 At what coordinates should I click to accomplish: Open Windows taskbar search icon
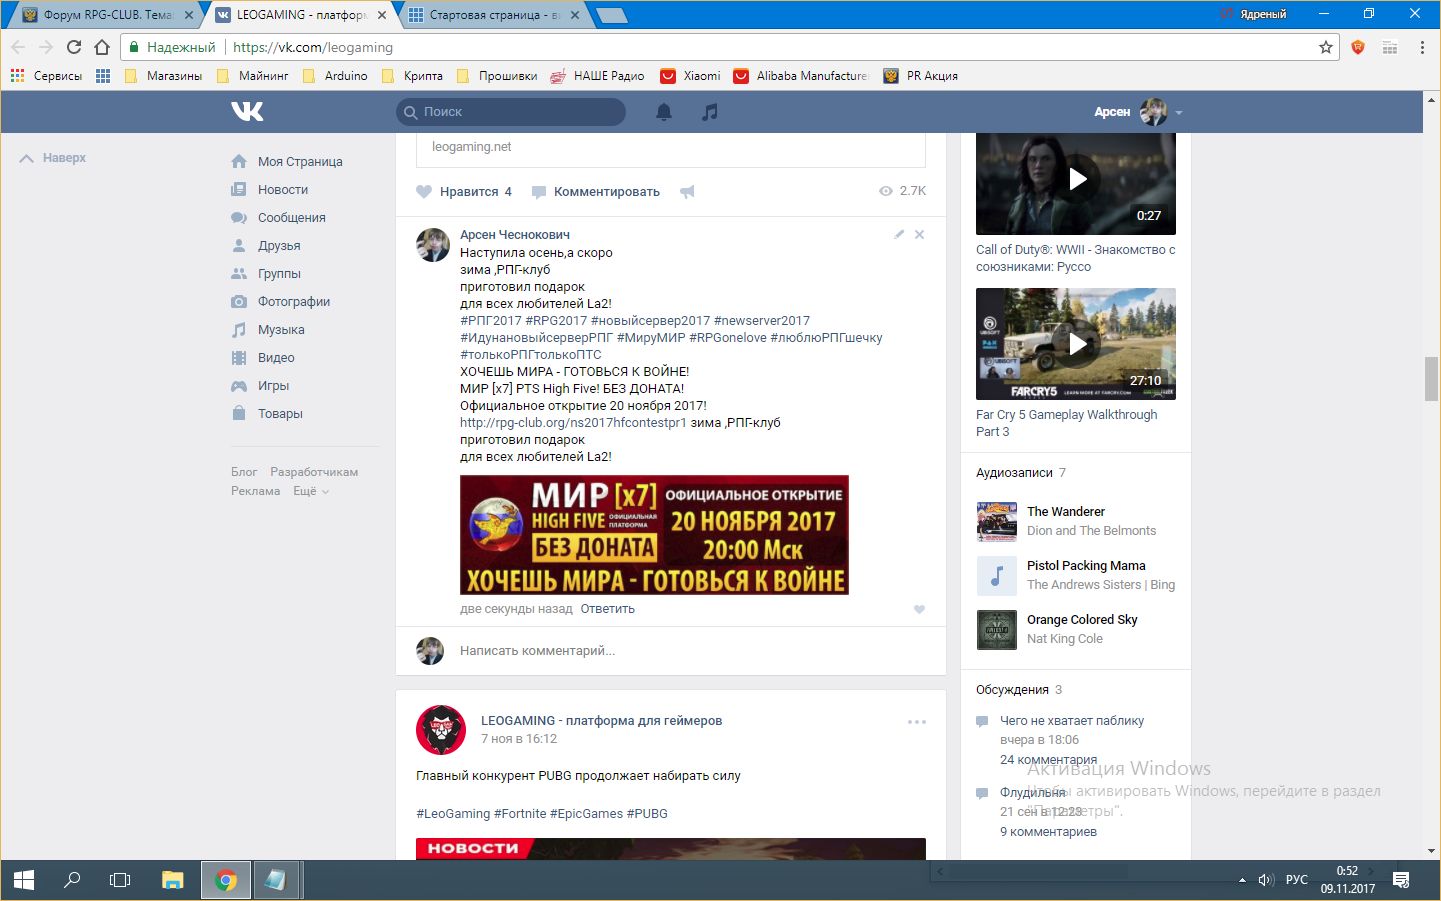pos(72,880)
